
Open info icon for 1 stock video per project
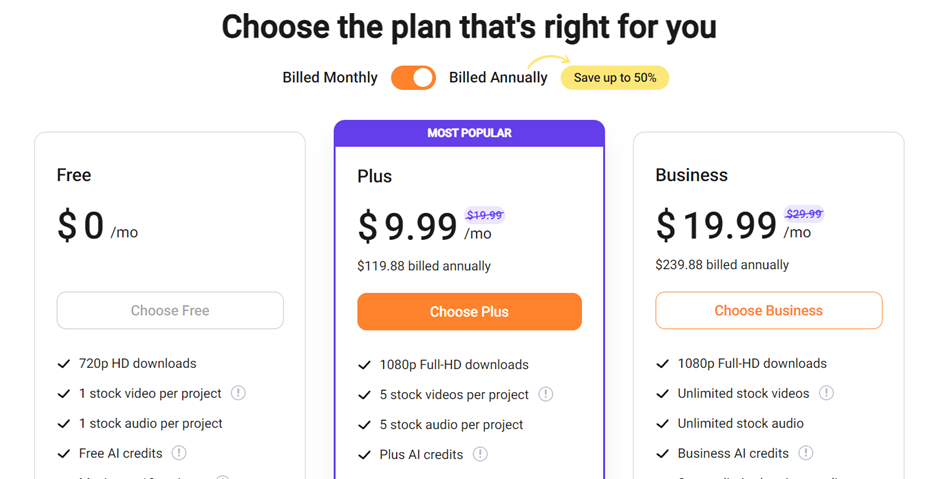tap(238, 393)
